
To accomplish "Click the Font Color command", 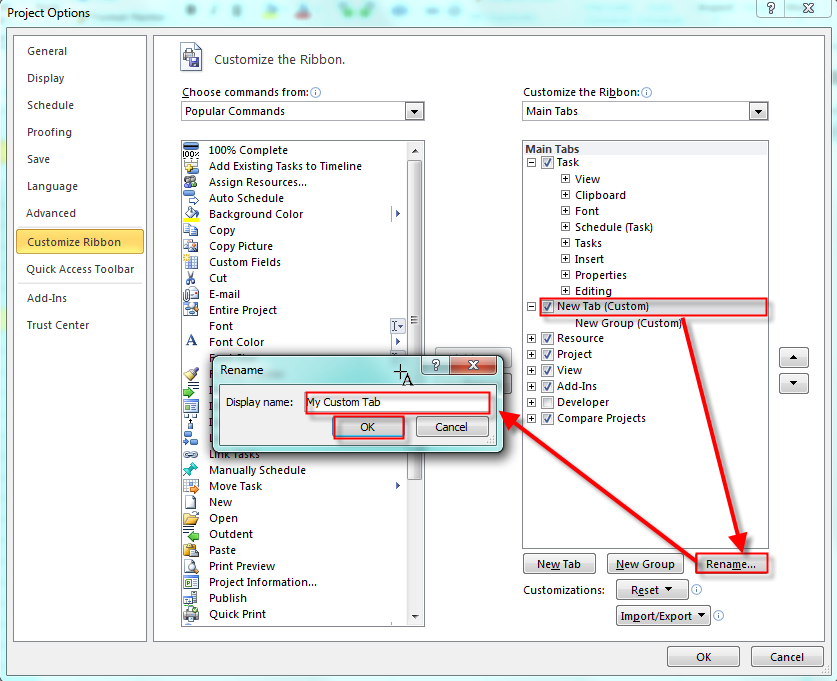I will [x=236, y=342].
